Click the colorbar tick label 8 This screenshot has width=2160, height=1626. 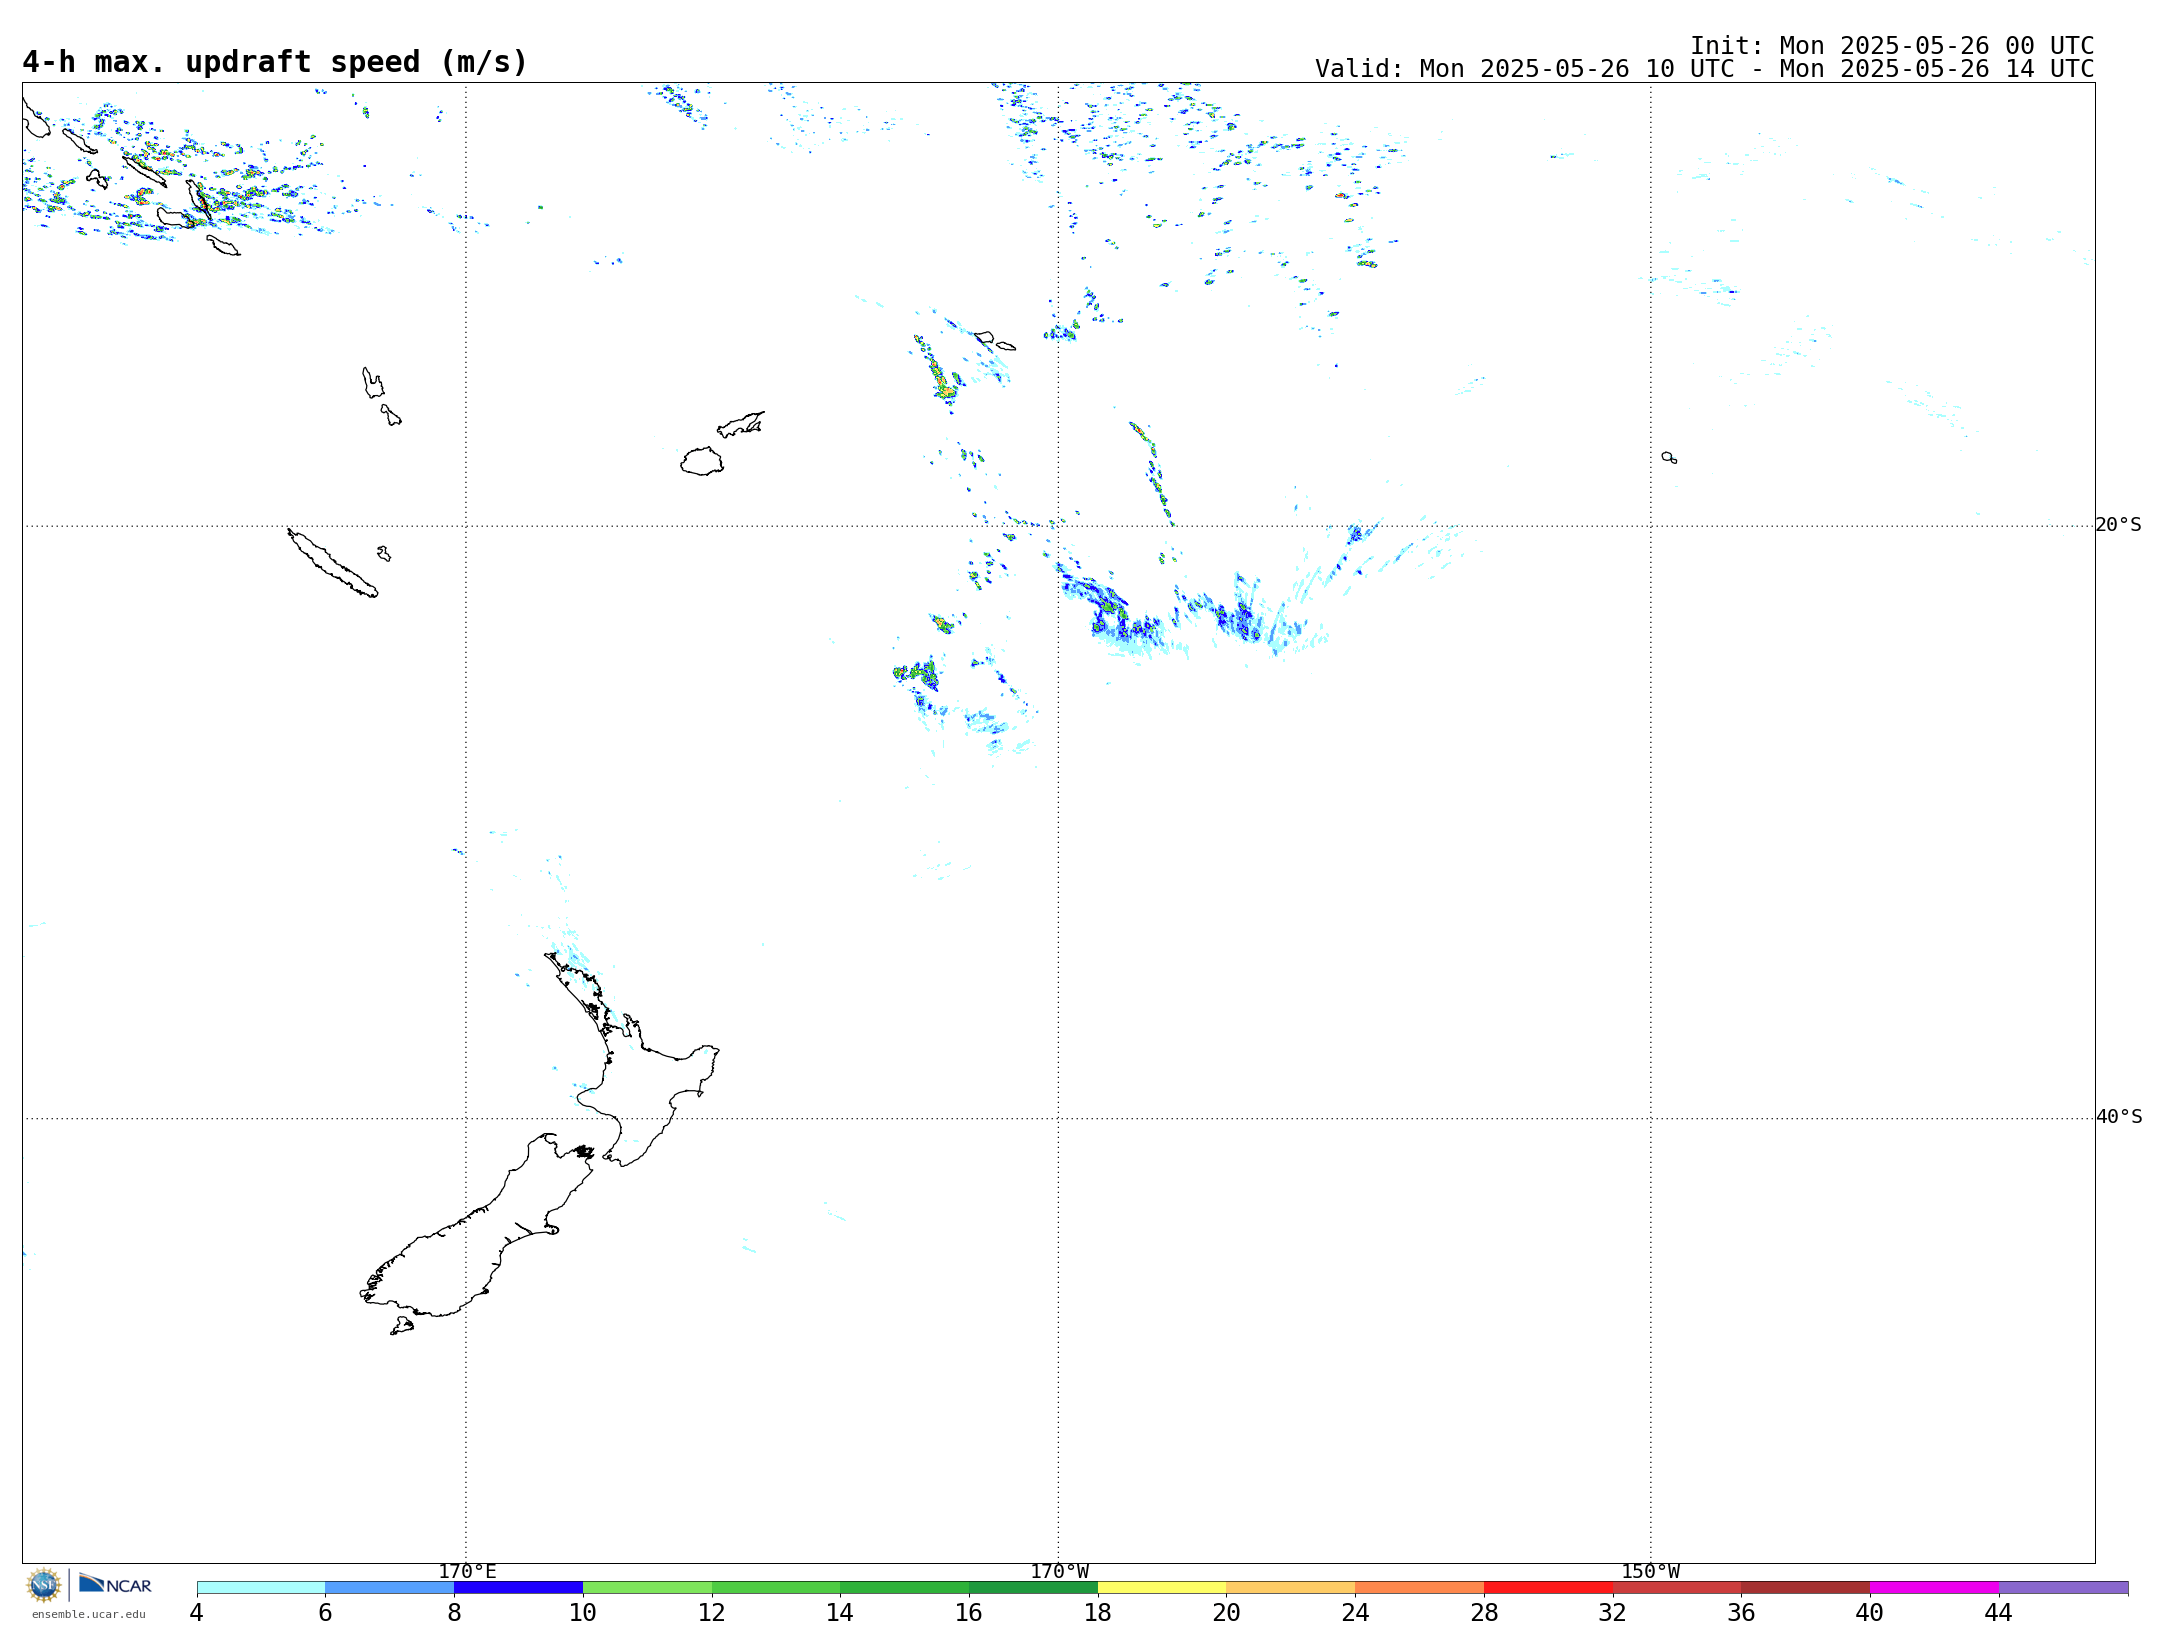[454, 1612]
